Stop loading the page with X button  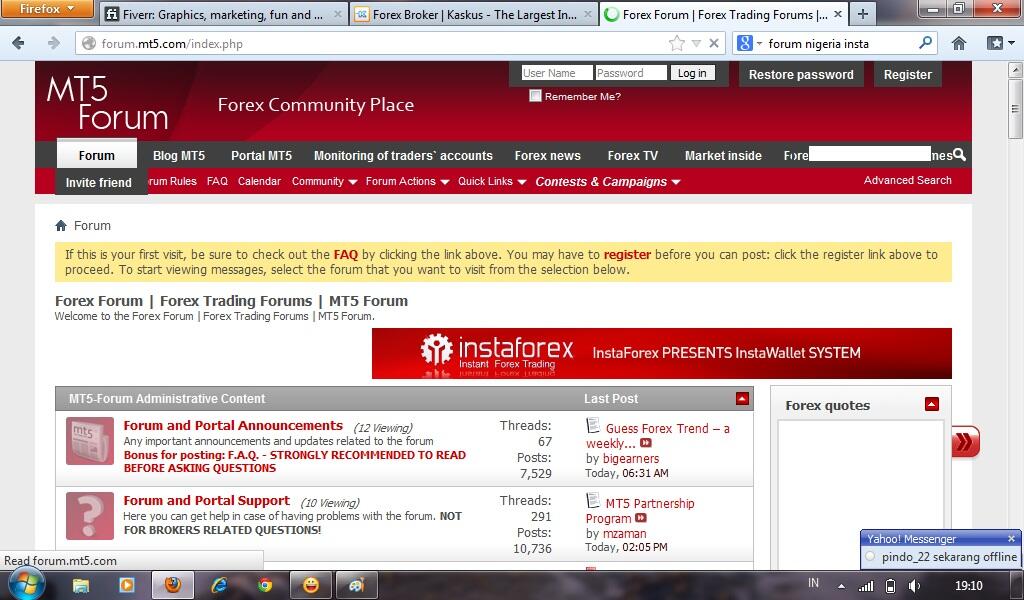coord(714,43)
